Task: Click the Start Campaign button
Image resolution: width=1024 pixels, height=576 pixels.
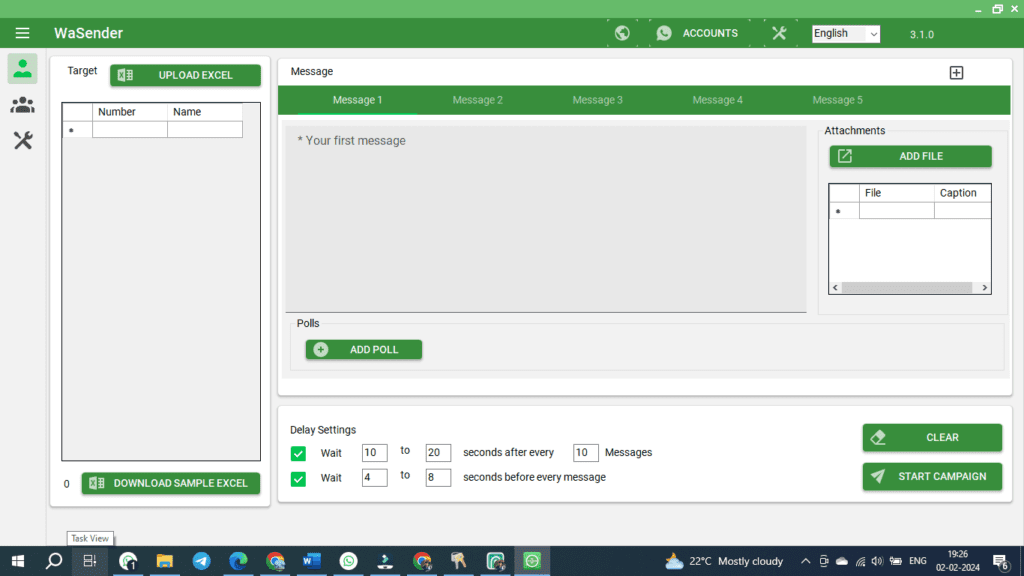Action: pyautogui.click(x=932, y=477)
